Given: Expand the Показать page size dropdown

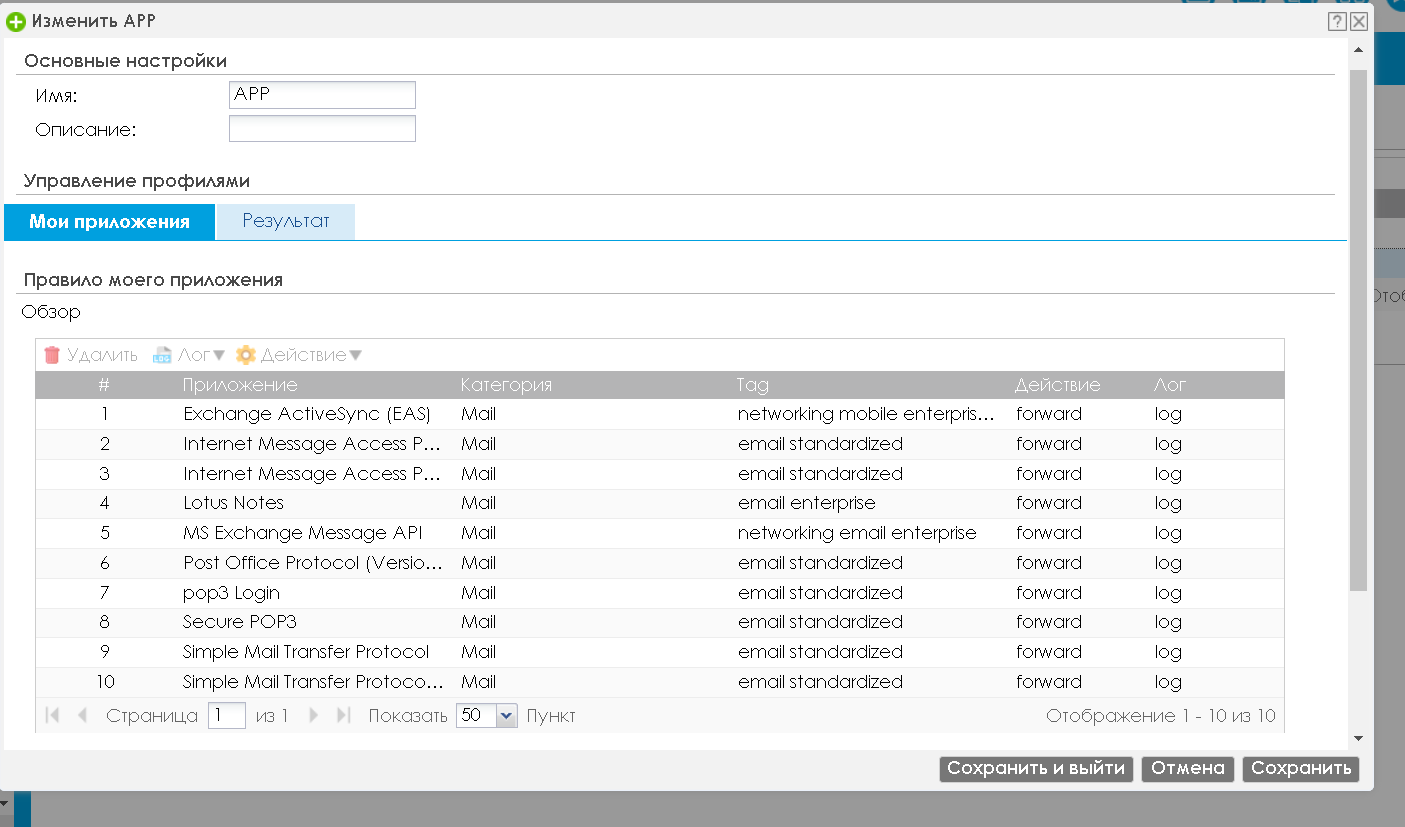Looking at the screenshot, I should 506,716.
